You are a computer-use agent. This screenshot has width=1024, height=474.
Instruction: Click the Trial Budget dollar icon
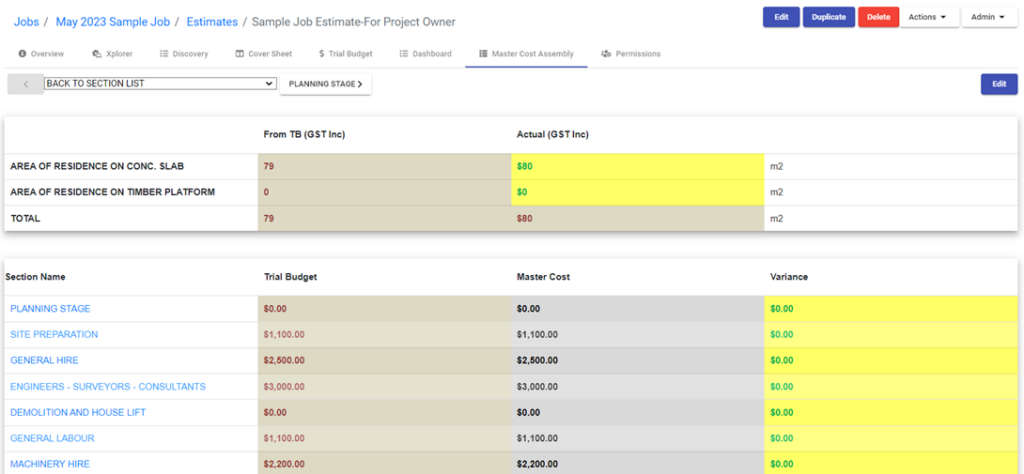coord(321,54)
